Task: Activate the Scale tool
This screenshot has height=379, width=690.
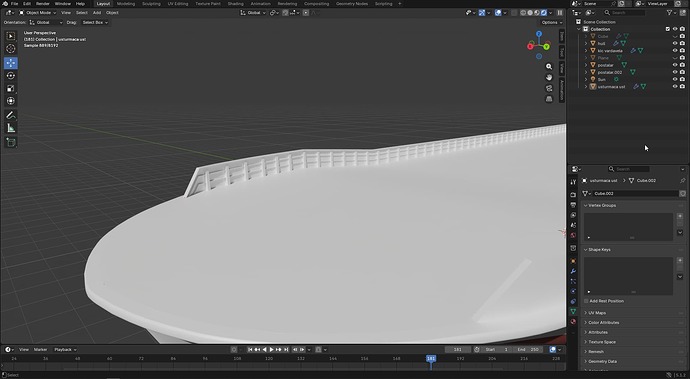Action: [x=11, y=88]
